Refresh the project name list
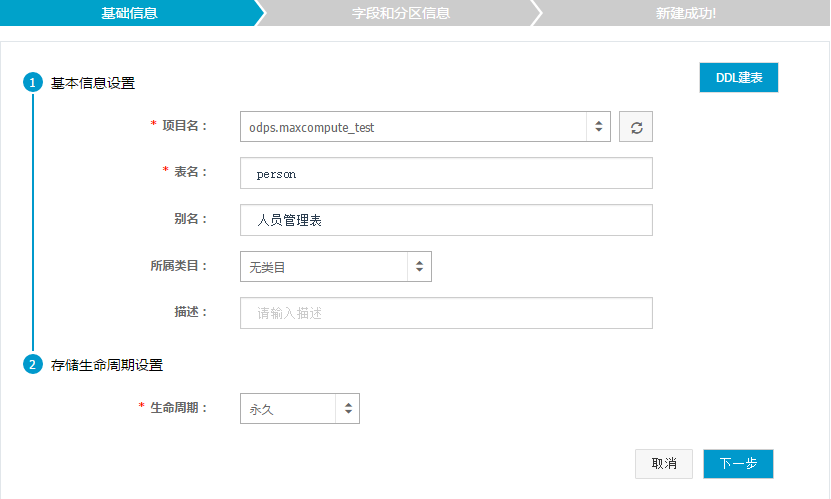This screenshot has width=831, height=499. click(x=635, y=127)
